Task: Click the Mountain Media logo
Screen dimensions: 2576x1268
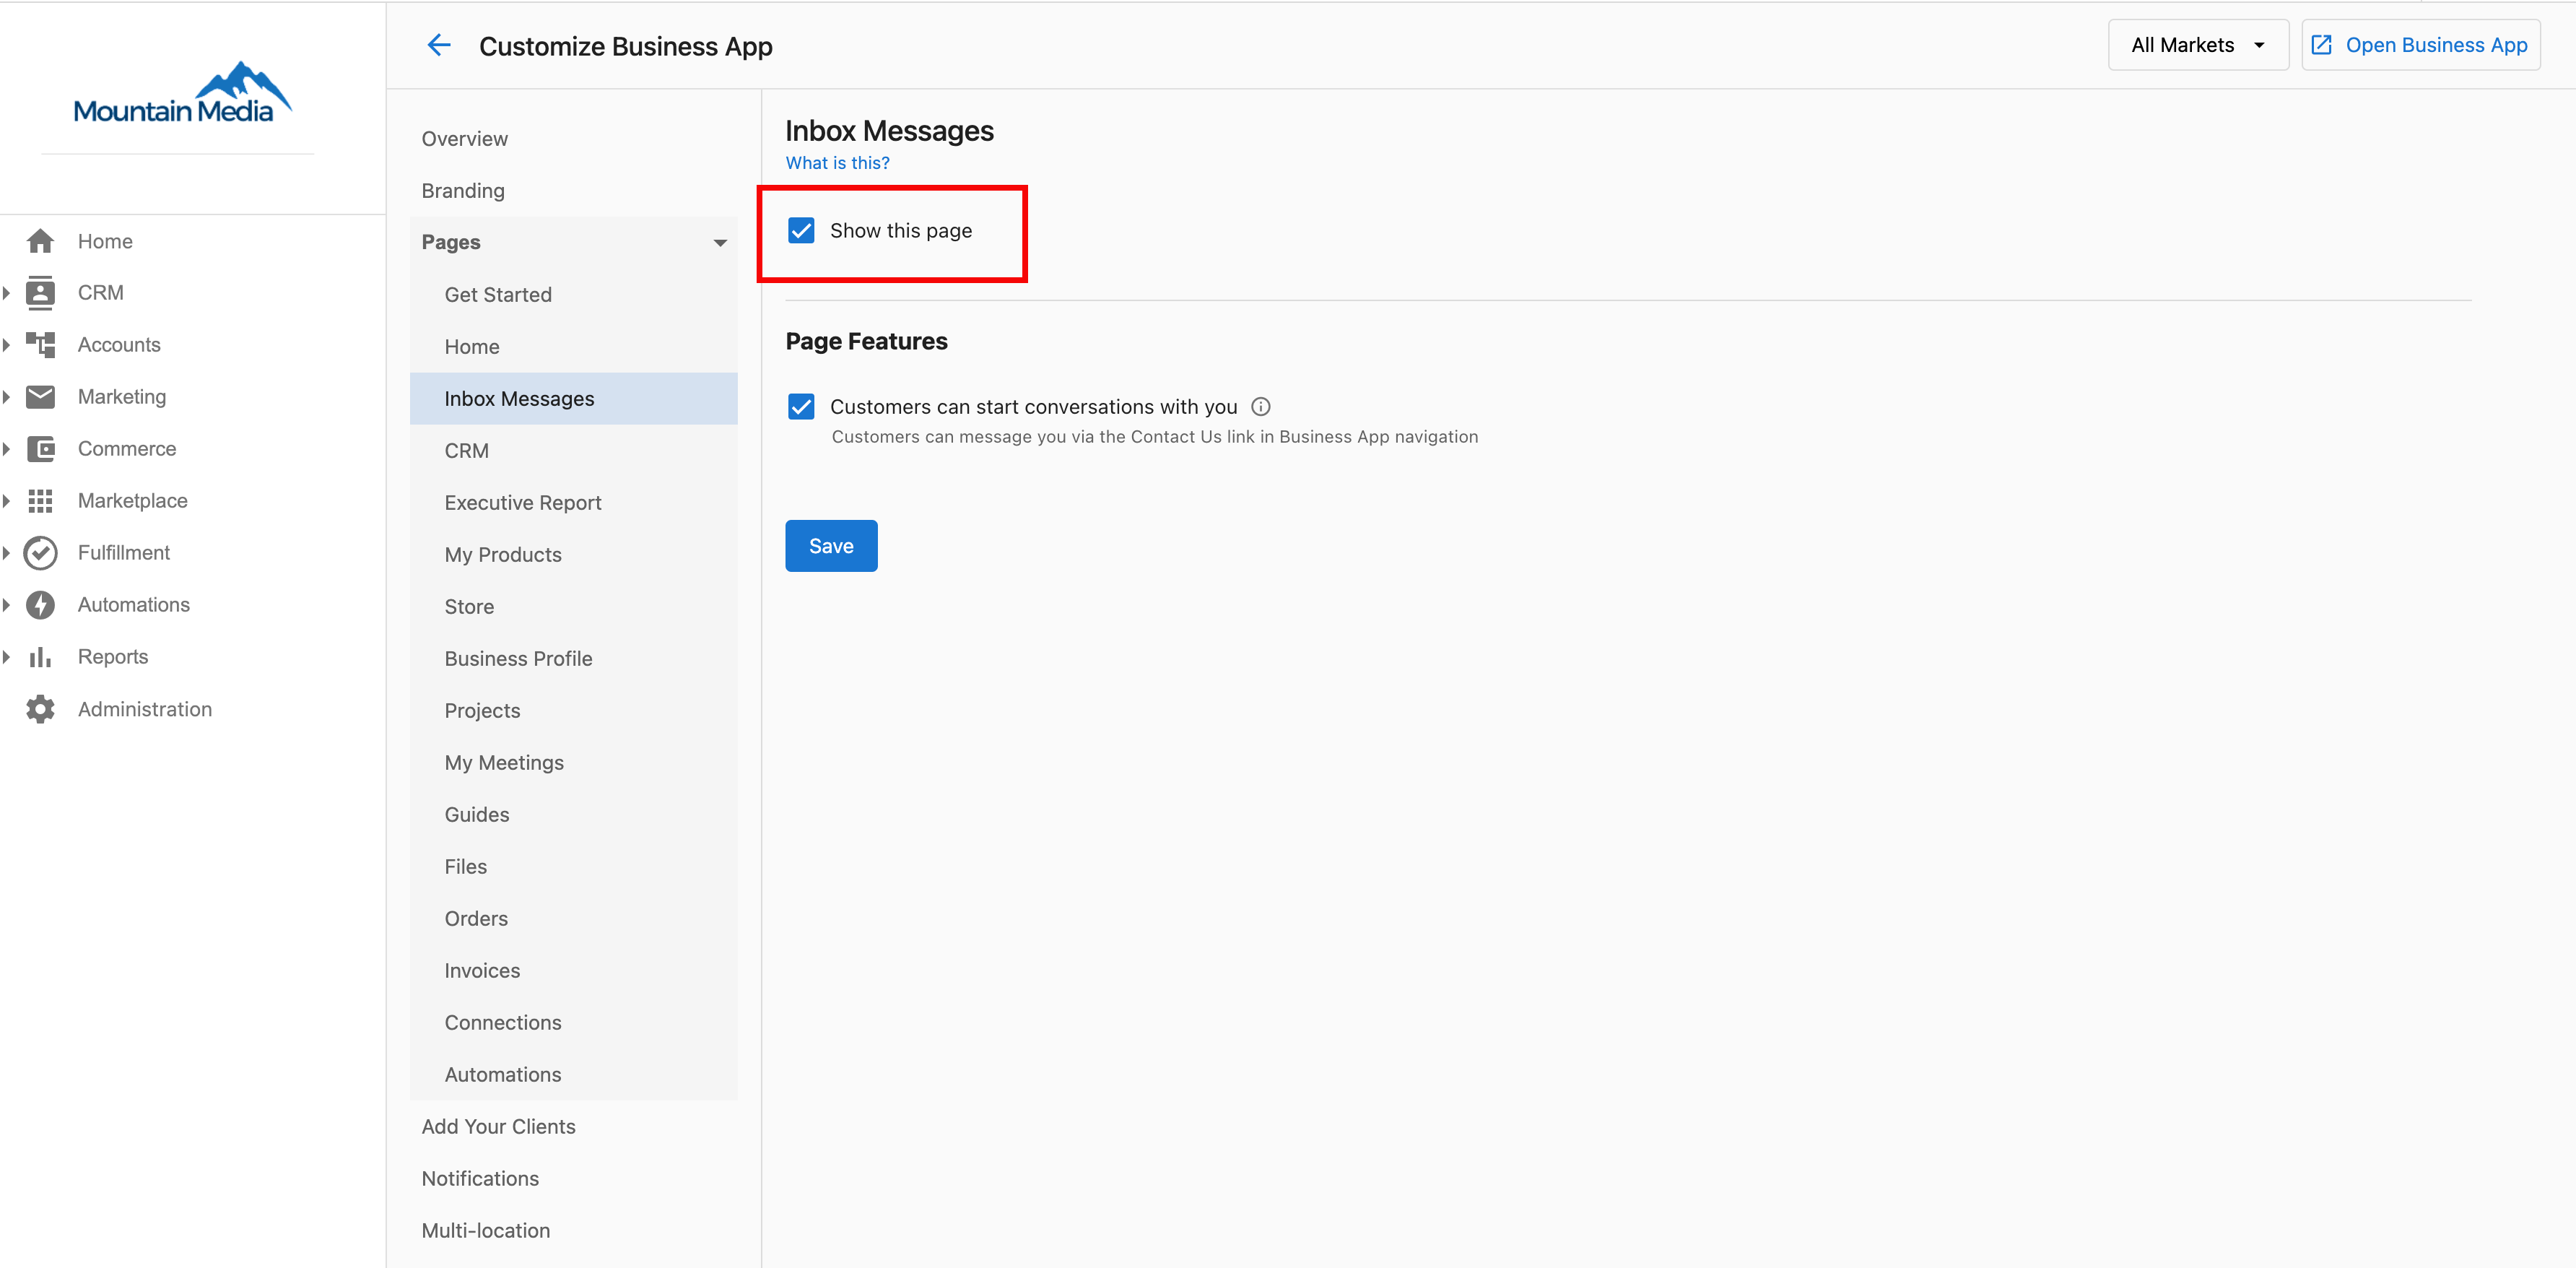Action: point(182,93)
